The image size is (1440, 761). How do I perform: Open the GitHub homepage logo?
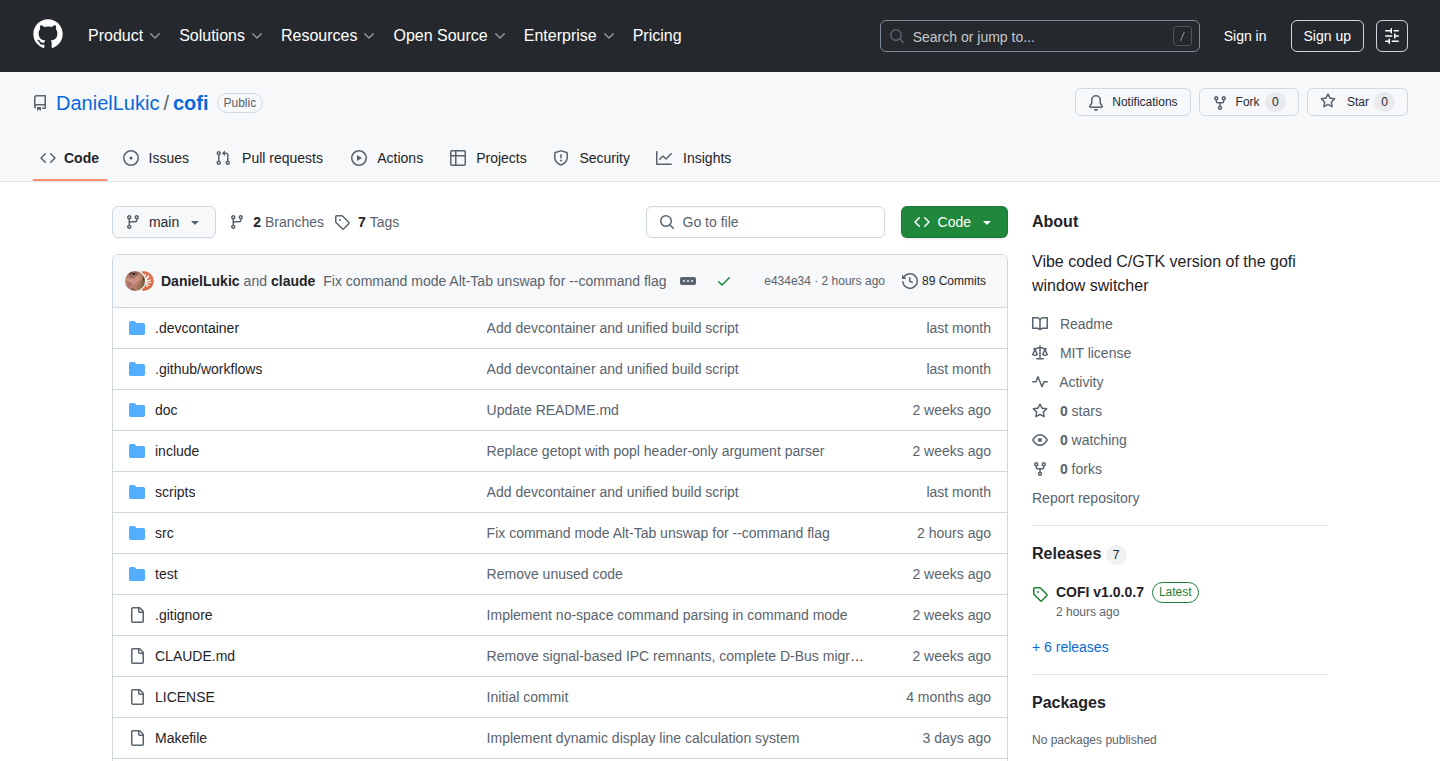coord(48,35)
